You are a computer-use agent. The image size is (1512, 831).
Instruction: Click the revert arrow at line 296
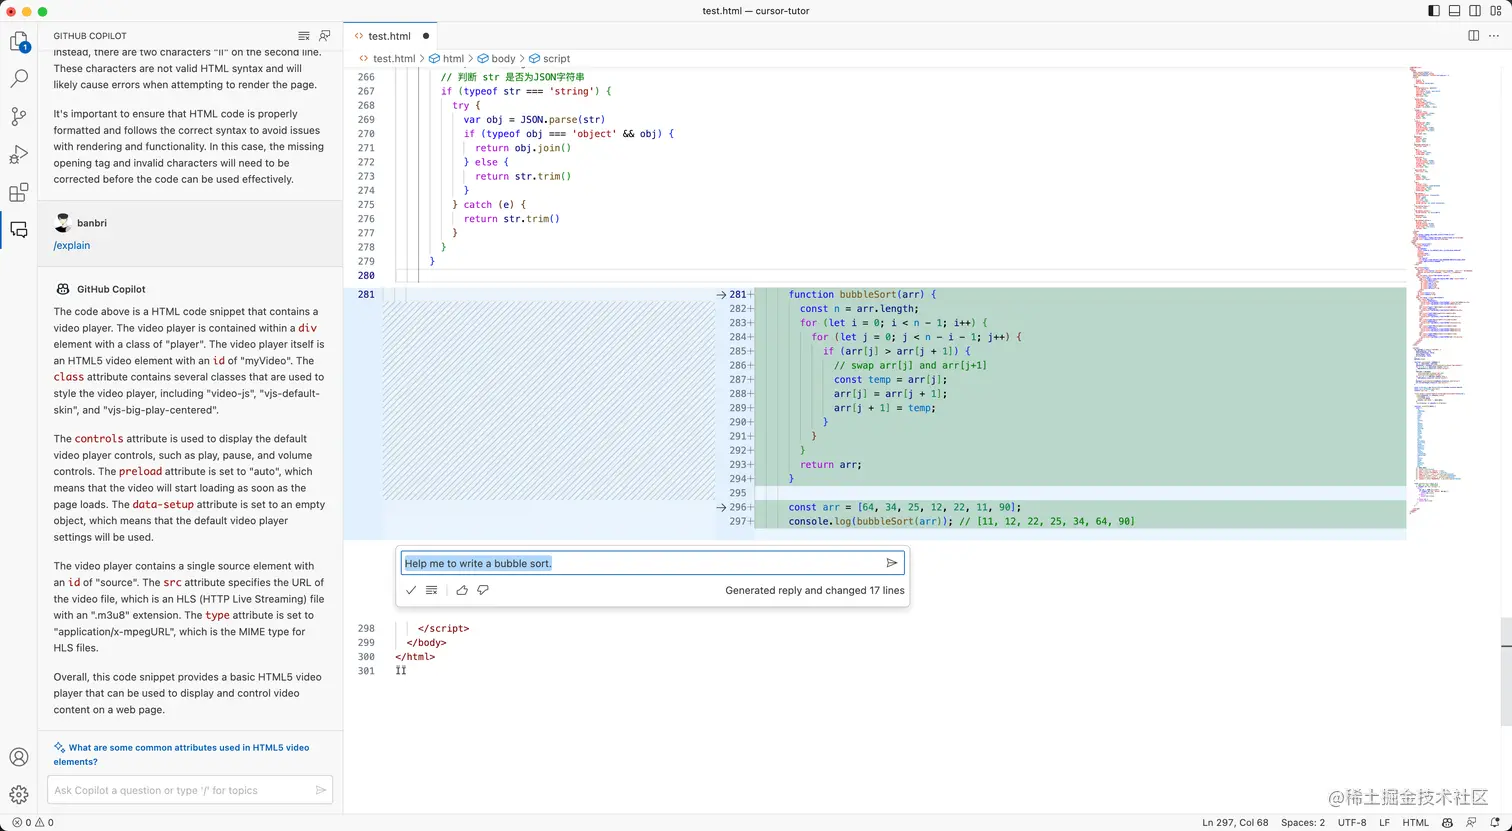721,507
